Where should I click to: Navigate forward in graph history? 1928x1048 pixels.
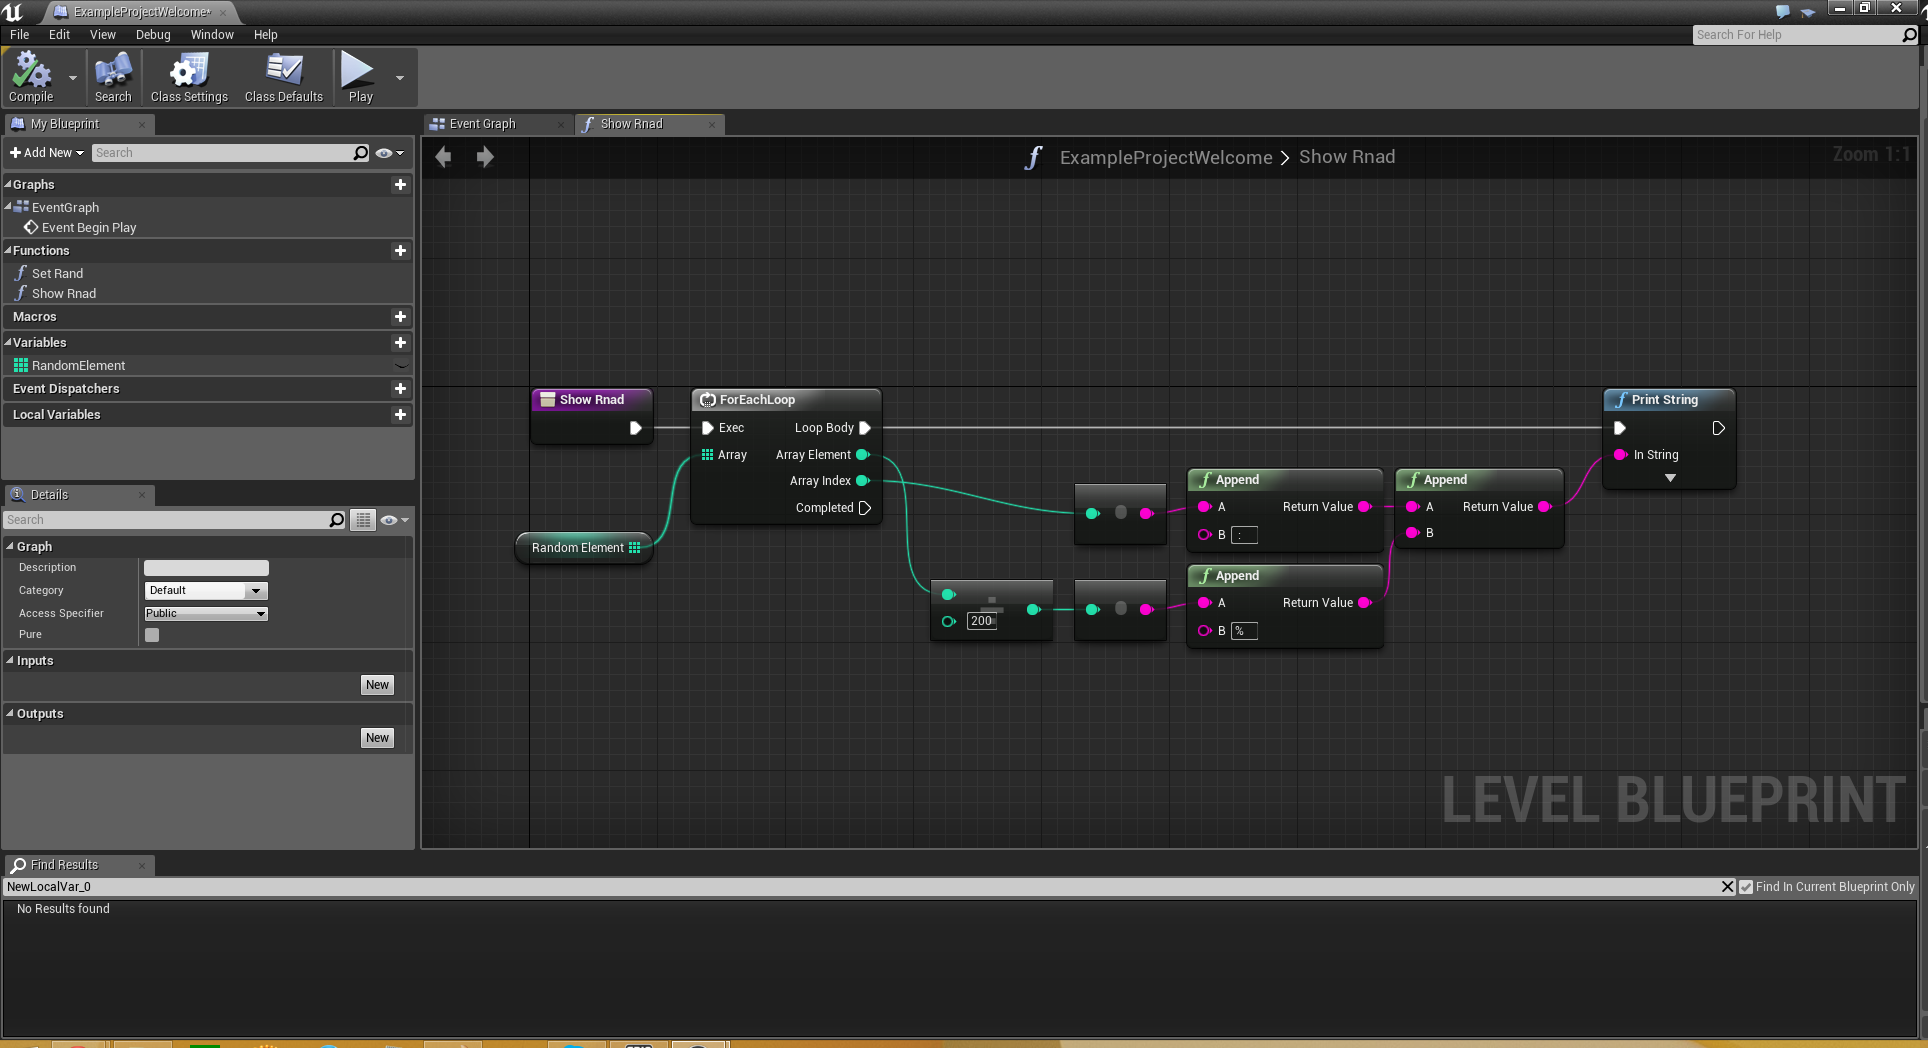[485, 157]
